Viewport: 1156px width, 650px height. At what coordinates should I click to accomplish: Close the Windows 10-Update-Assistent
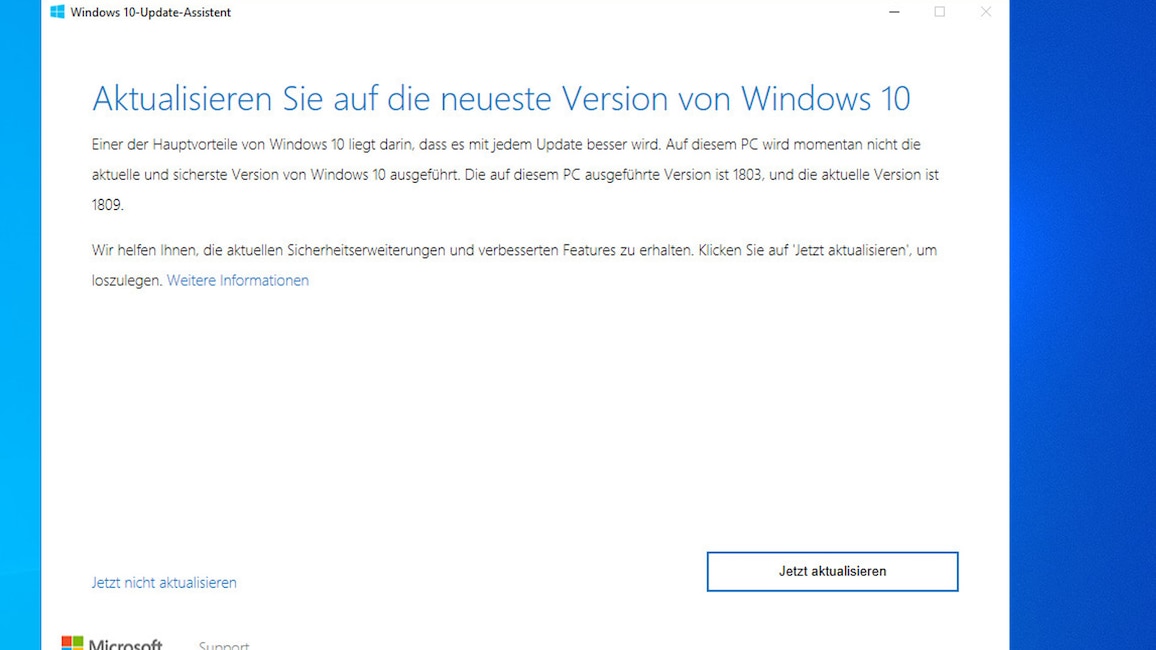click(985, 12)
